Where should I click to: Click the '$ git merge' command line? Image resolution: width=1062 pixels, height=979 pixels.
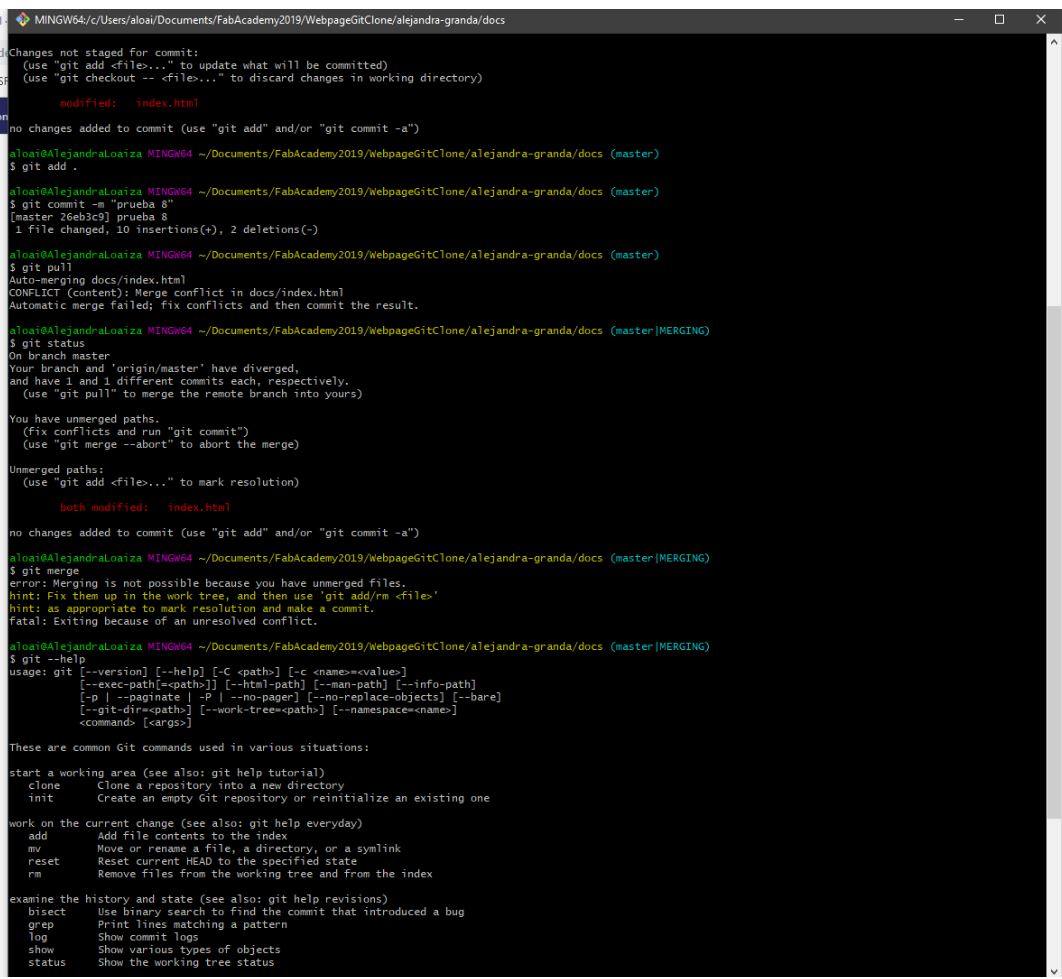pos(44,571)
